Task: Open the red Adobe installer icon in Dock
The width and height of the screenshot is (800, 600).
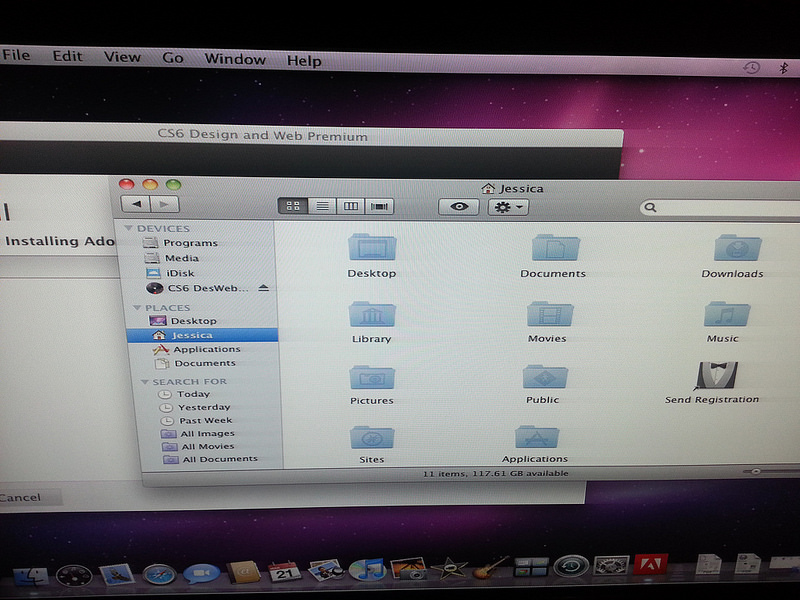Action: tap(651, 564)
